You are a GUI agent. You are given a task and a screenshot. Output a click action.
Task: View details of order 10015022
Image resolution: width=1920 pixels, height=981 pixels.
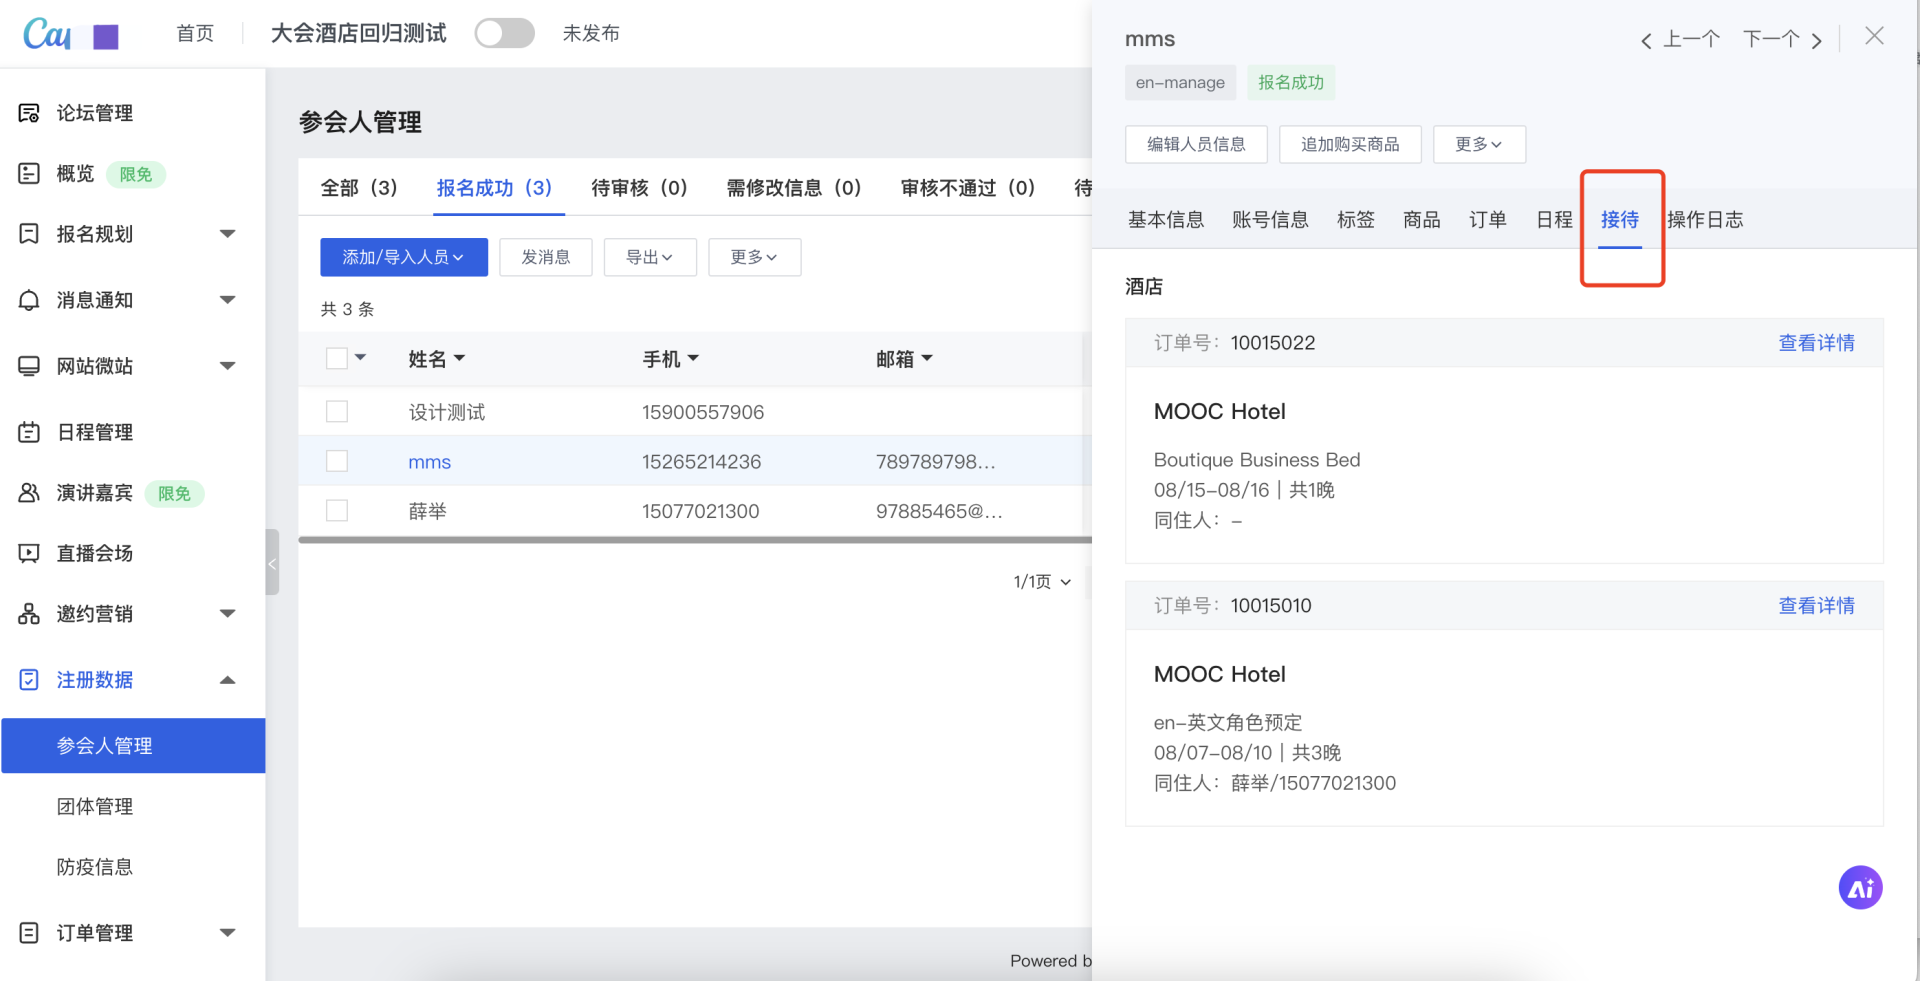(x=1816, y=343)
